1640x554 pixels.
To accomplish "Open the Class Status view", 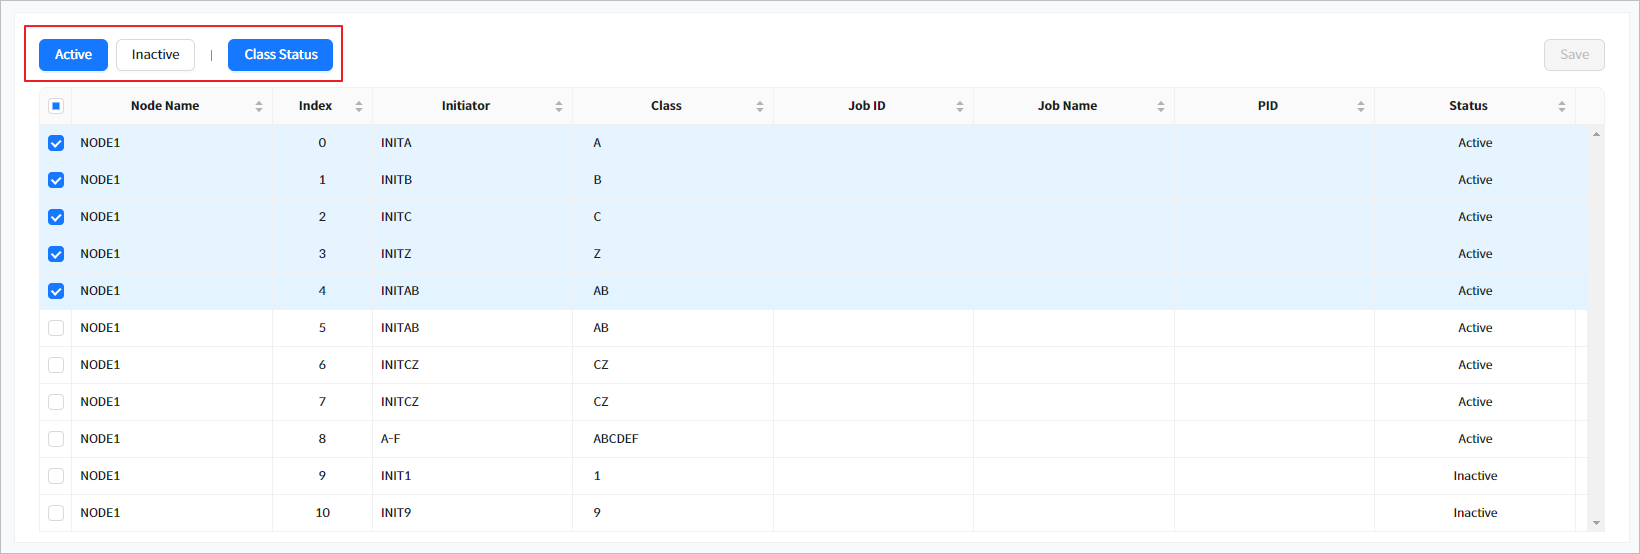I will coord(280,55).
